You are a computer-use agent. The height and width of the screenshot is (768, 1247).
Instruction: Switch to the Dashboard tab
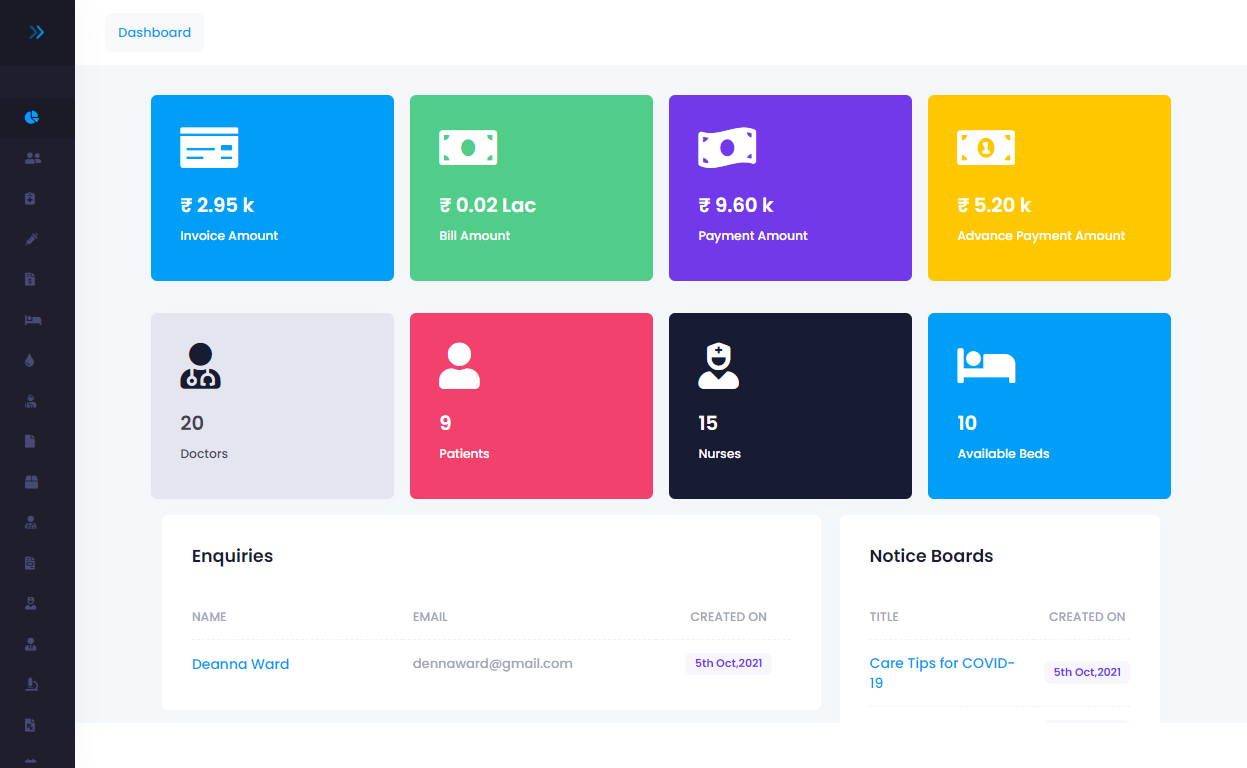154,33
